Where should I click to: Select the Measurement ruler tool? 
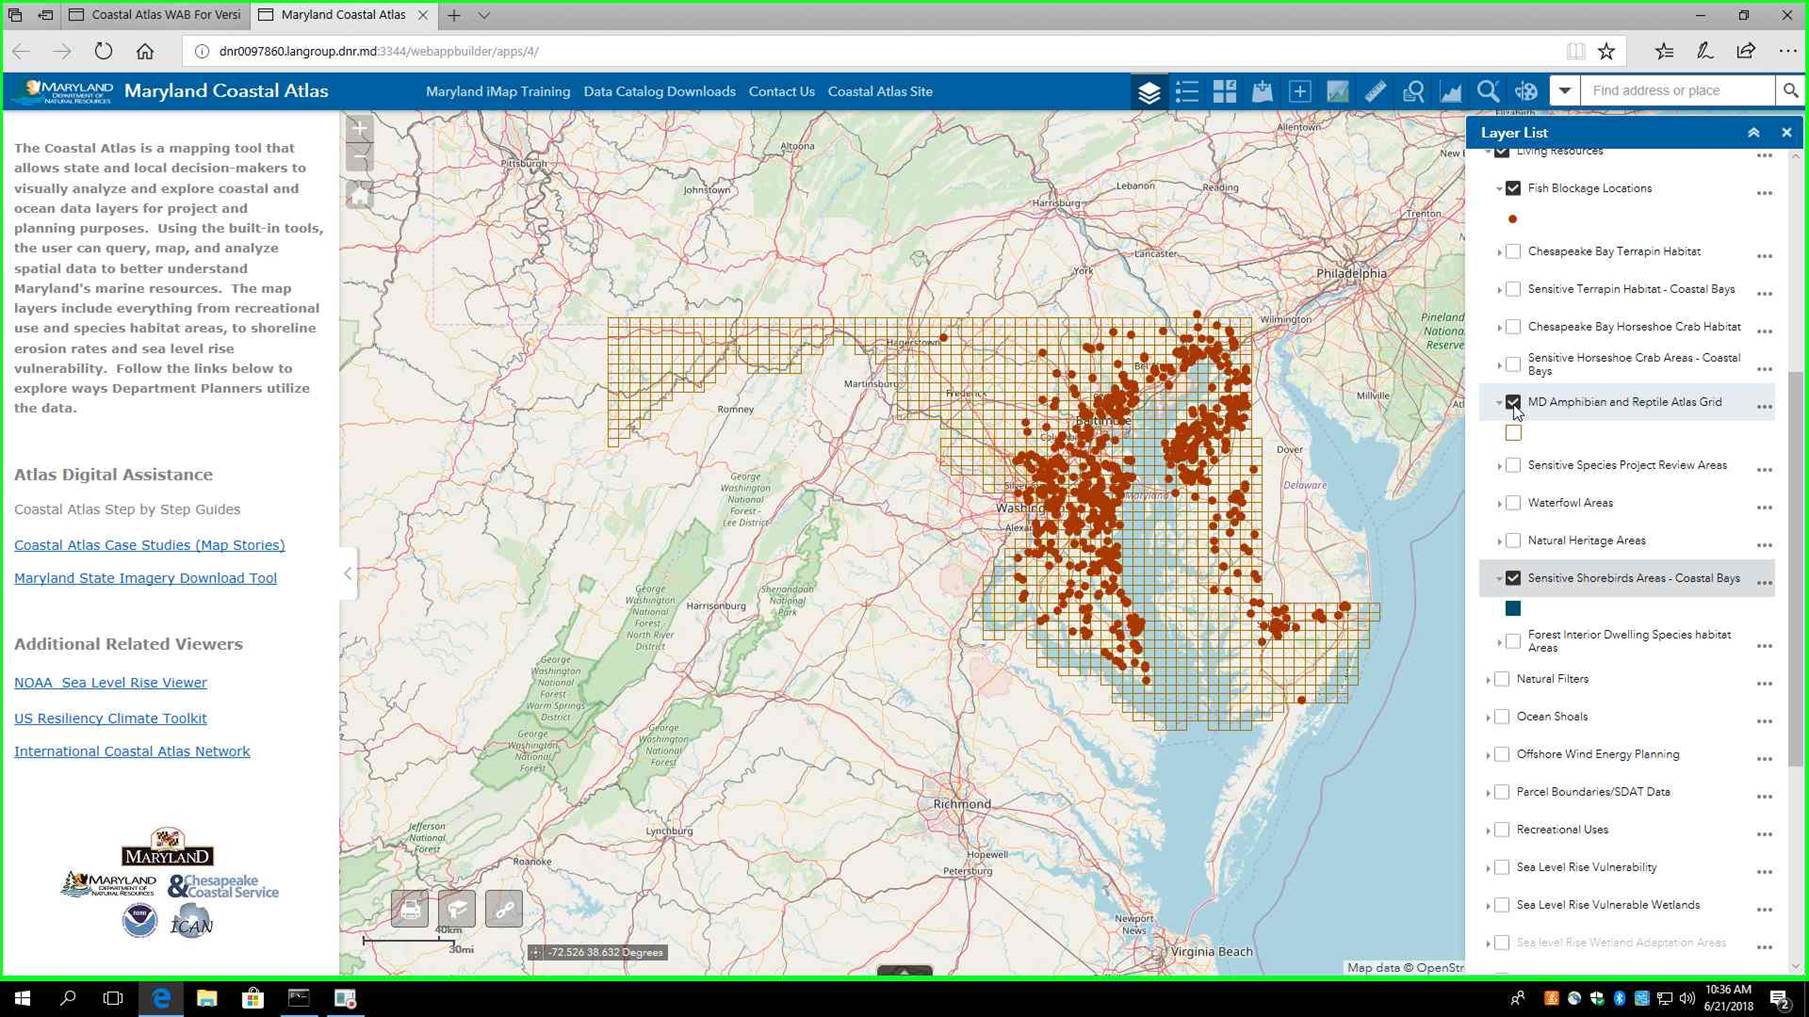pos(1375,92)
